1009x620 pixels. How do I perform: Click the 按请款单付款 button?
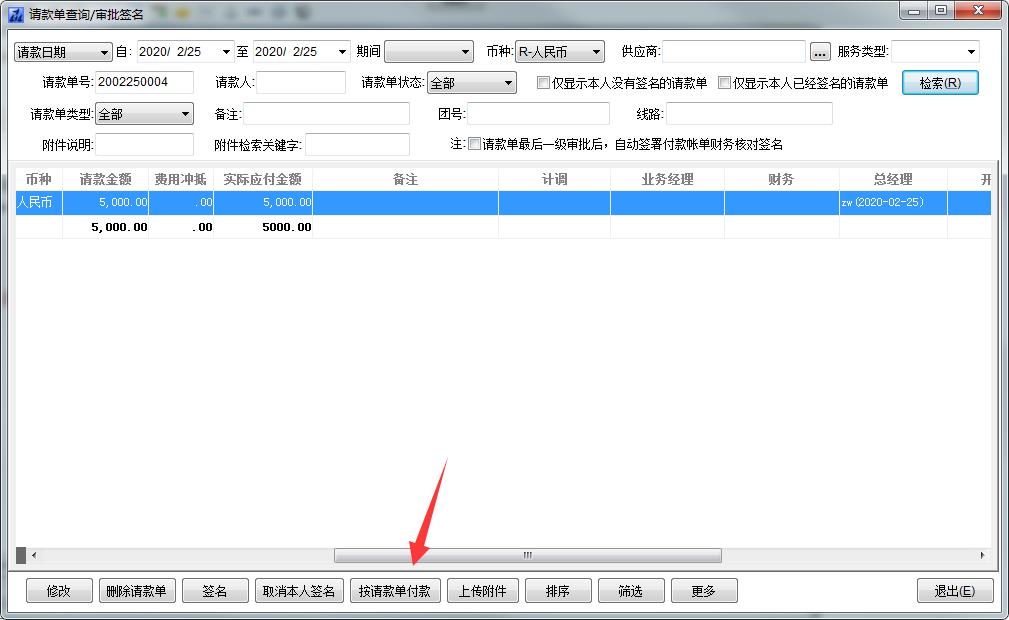pos(394,591)
